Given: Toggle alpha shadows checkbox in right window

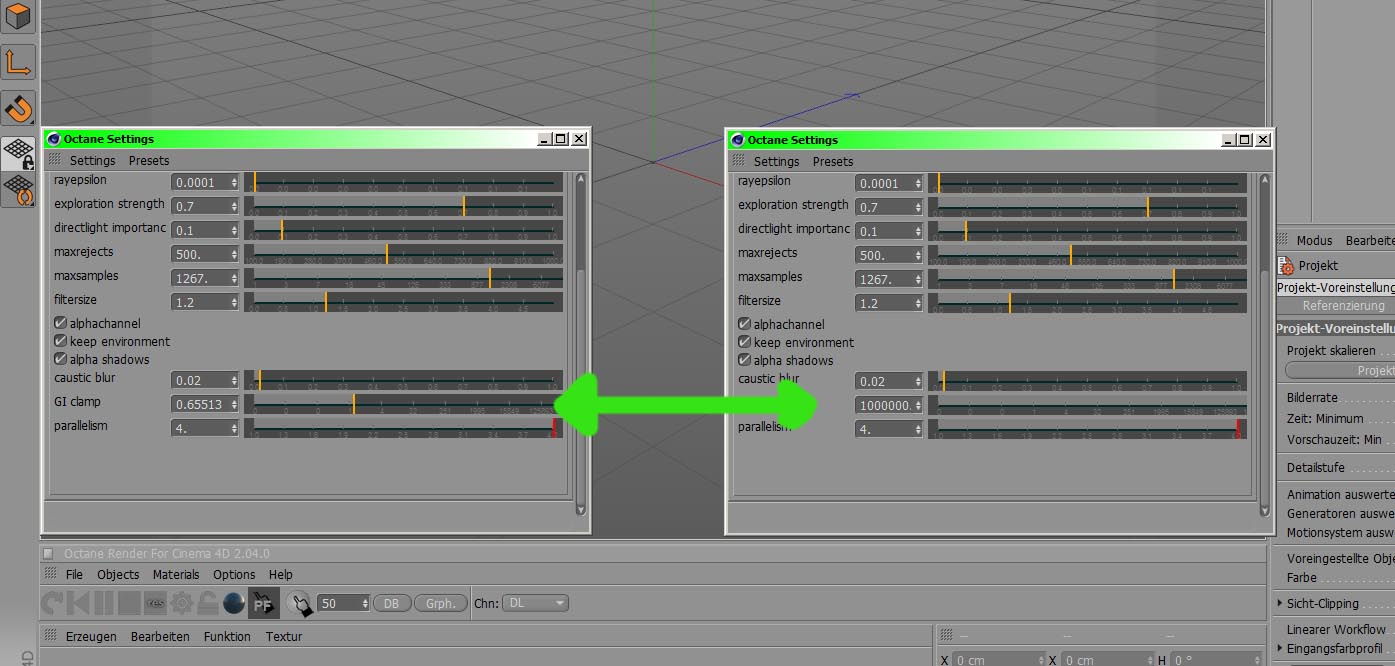Looking at the screenshot, I should 744,360.
